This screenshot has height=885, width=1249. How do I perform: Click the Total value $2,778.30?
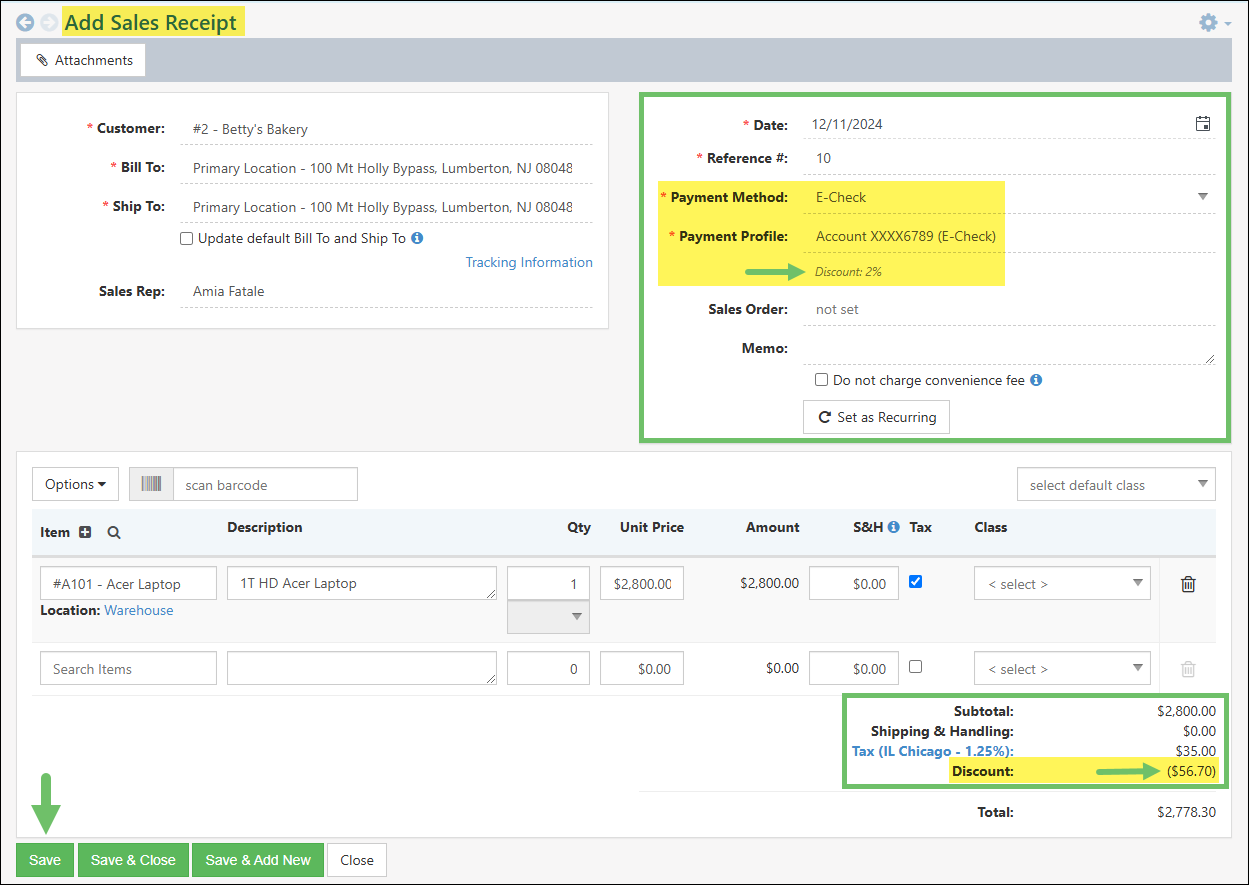[1186, 812]
